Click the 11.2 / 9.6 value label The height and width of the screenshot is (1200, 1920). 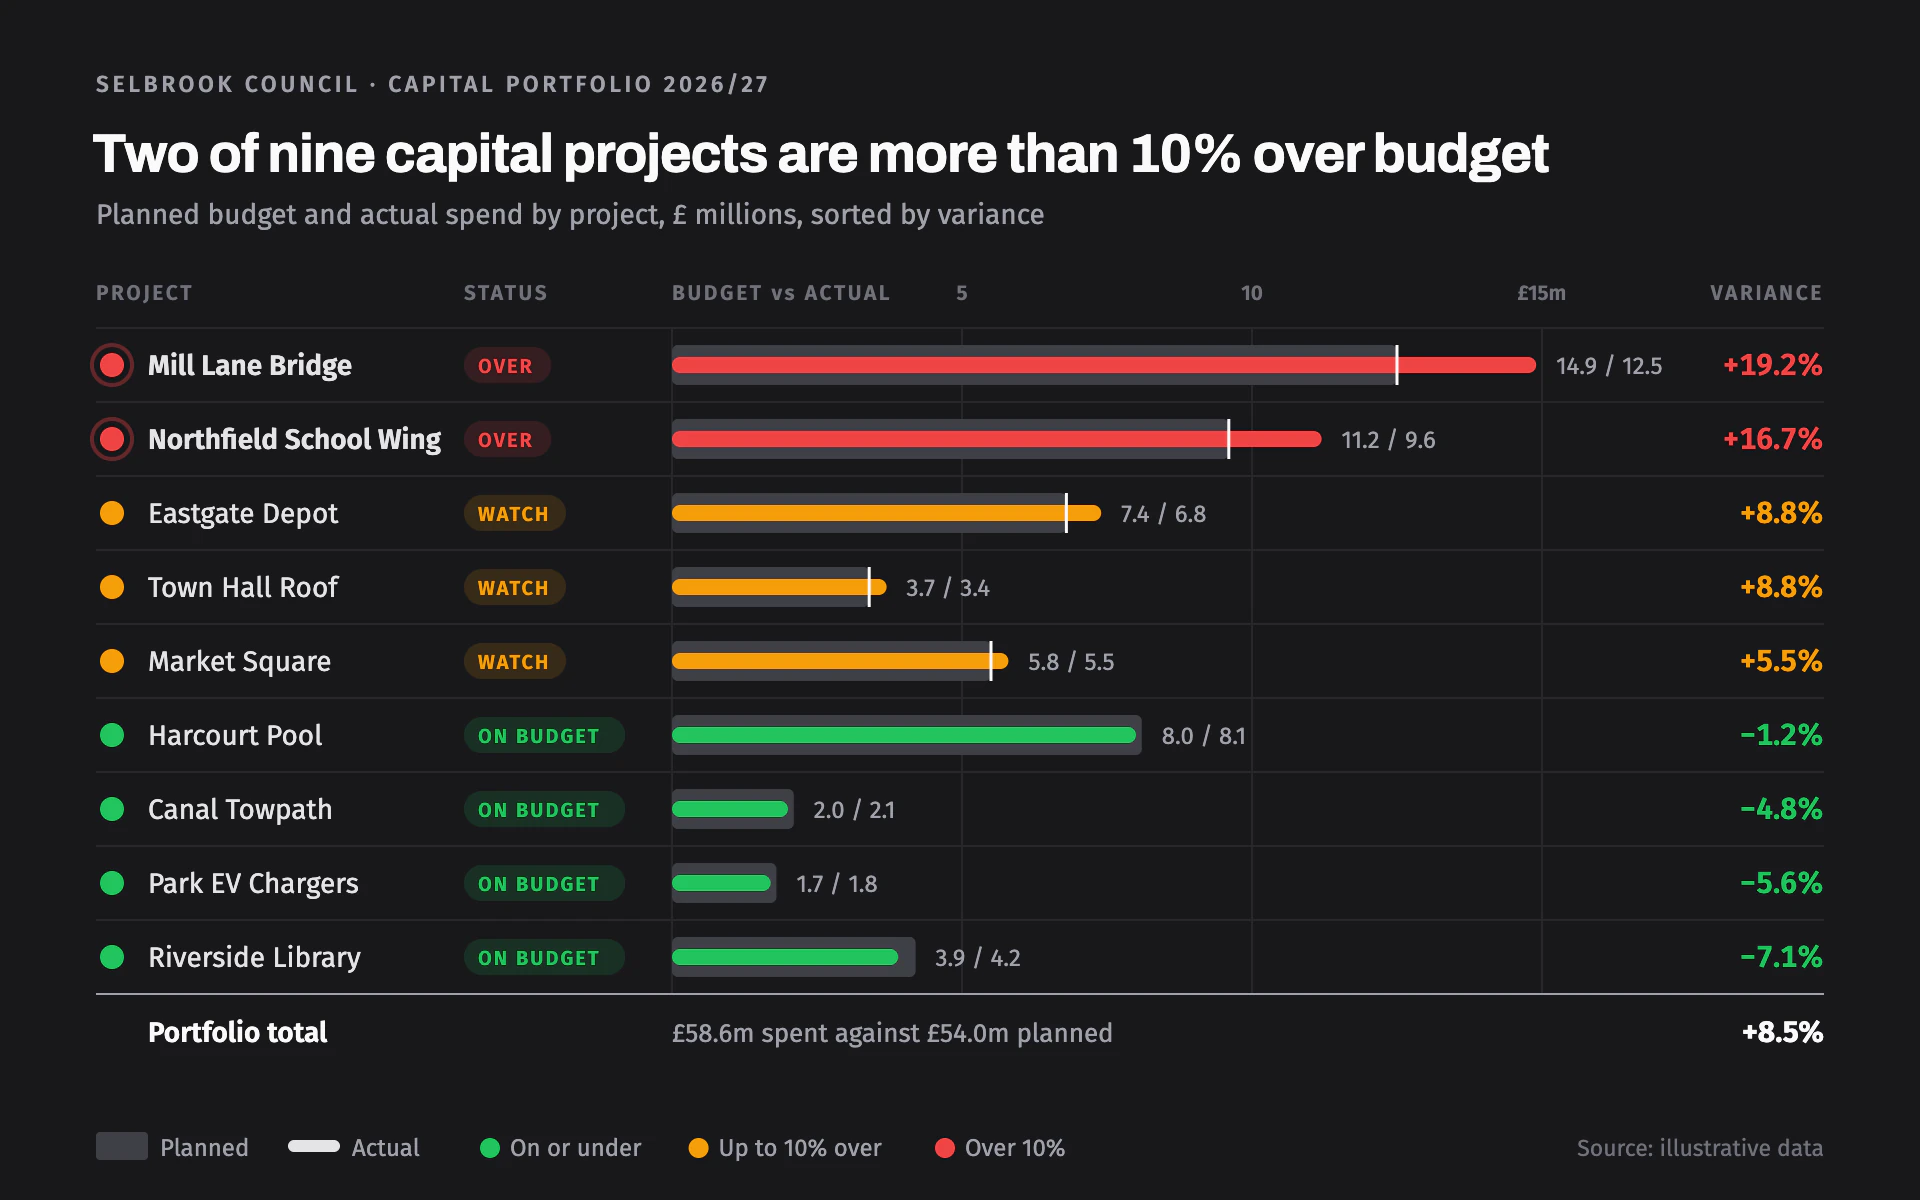[x=1388, y=440]
